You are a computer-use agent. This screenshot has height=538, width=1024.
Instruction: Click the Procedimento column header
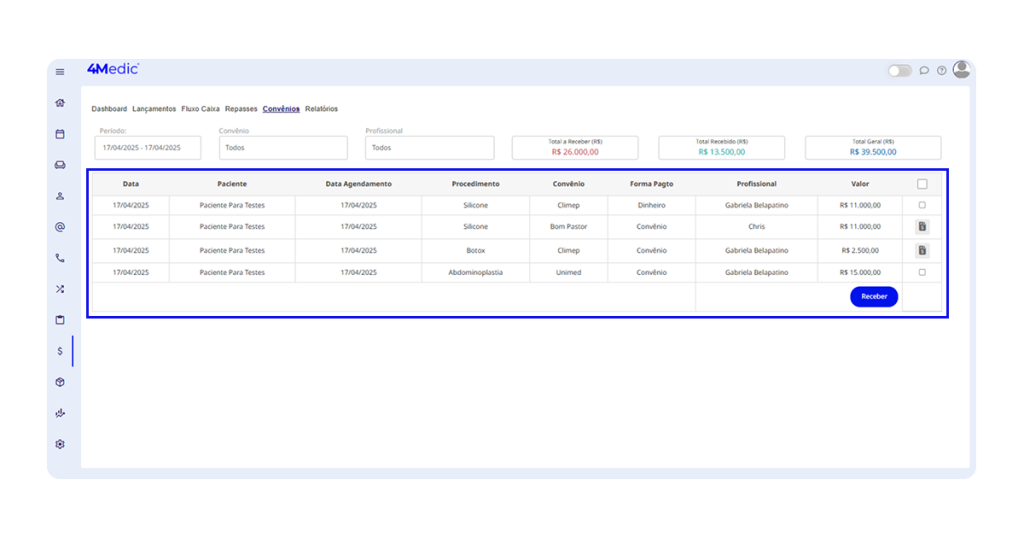[x=475, y=184]
